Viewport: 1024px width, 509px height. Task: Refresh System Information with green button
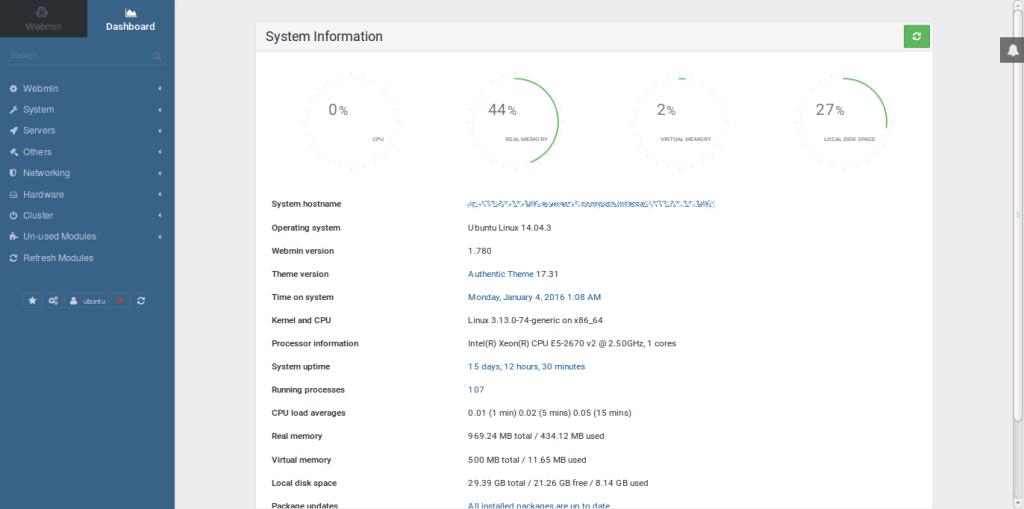click(916, 37)
